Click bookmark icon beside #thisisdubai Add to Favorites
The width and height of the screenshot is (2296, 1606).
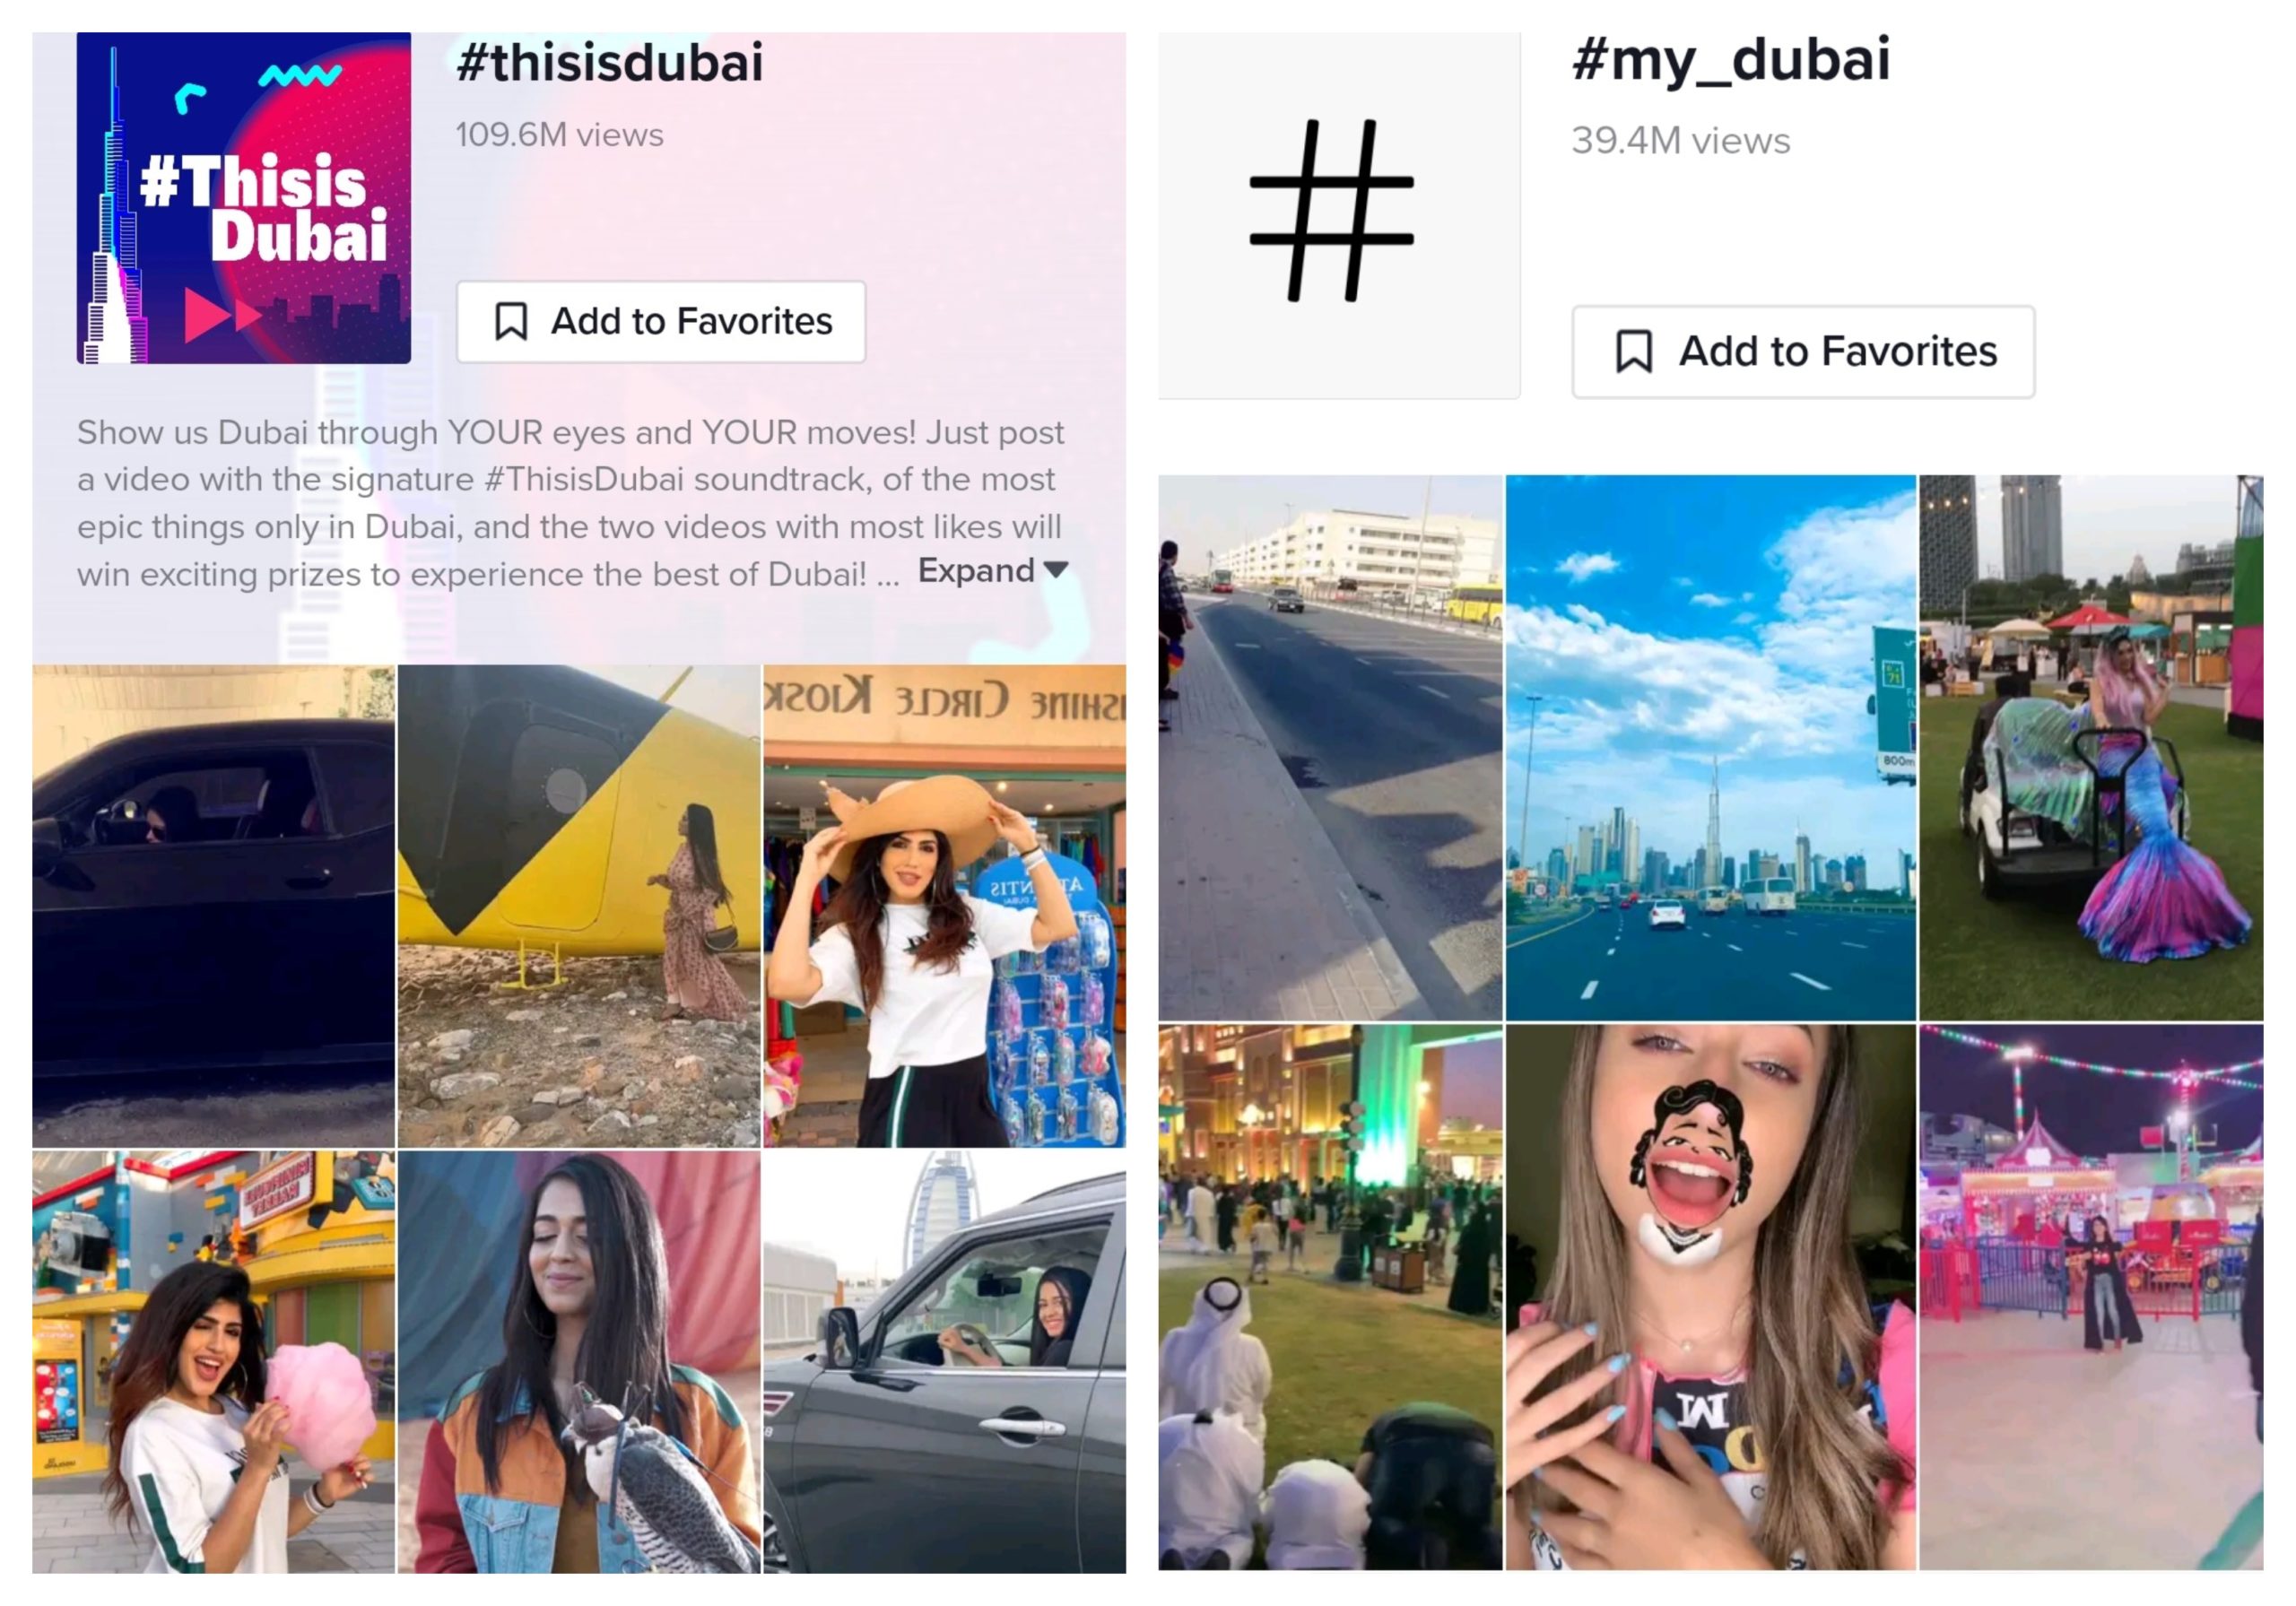tap(511, 322)
